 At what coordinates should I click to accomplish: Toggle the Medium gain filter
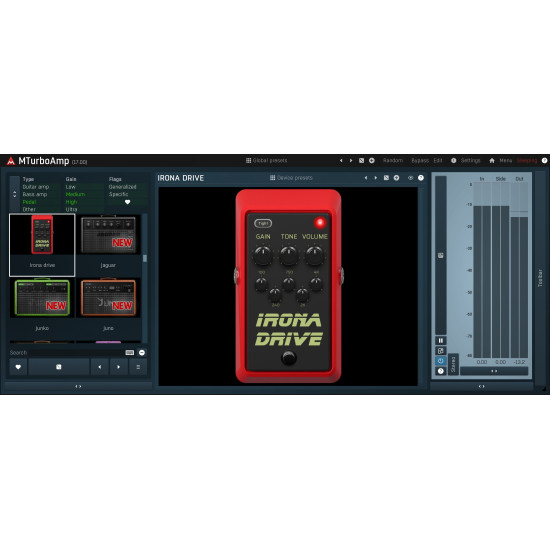pyautogui.click(x=75, y=194)
